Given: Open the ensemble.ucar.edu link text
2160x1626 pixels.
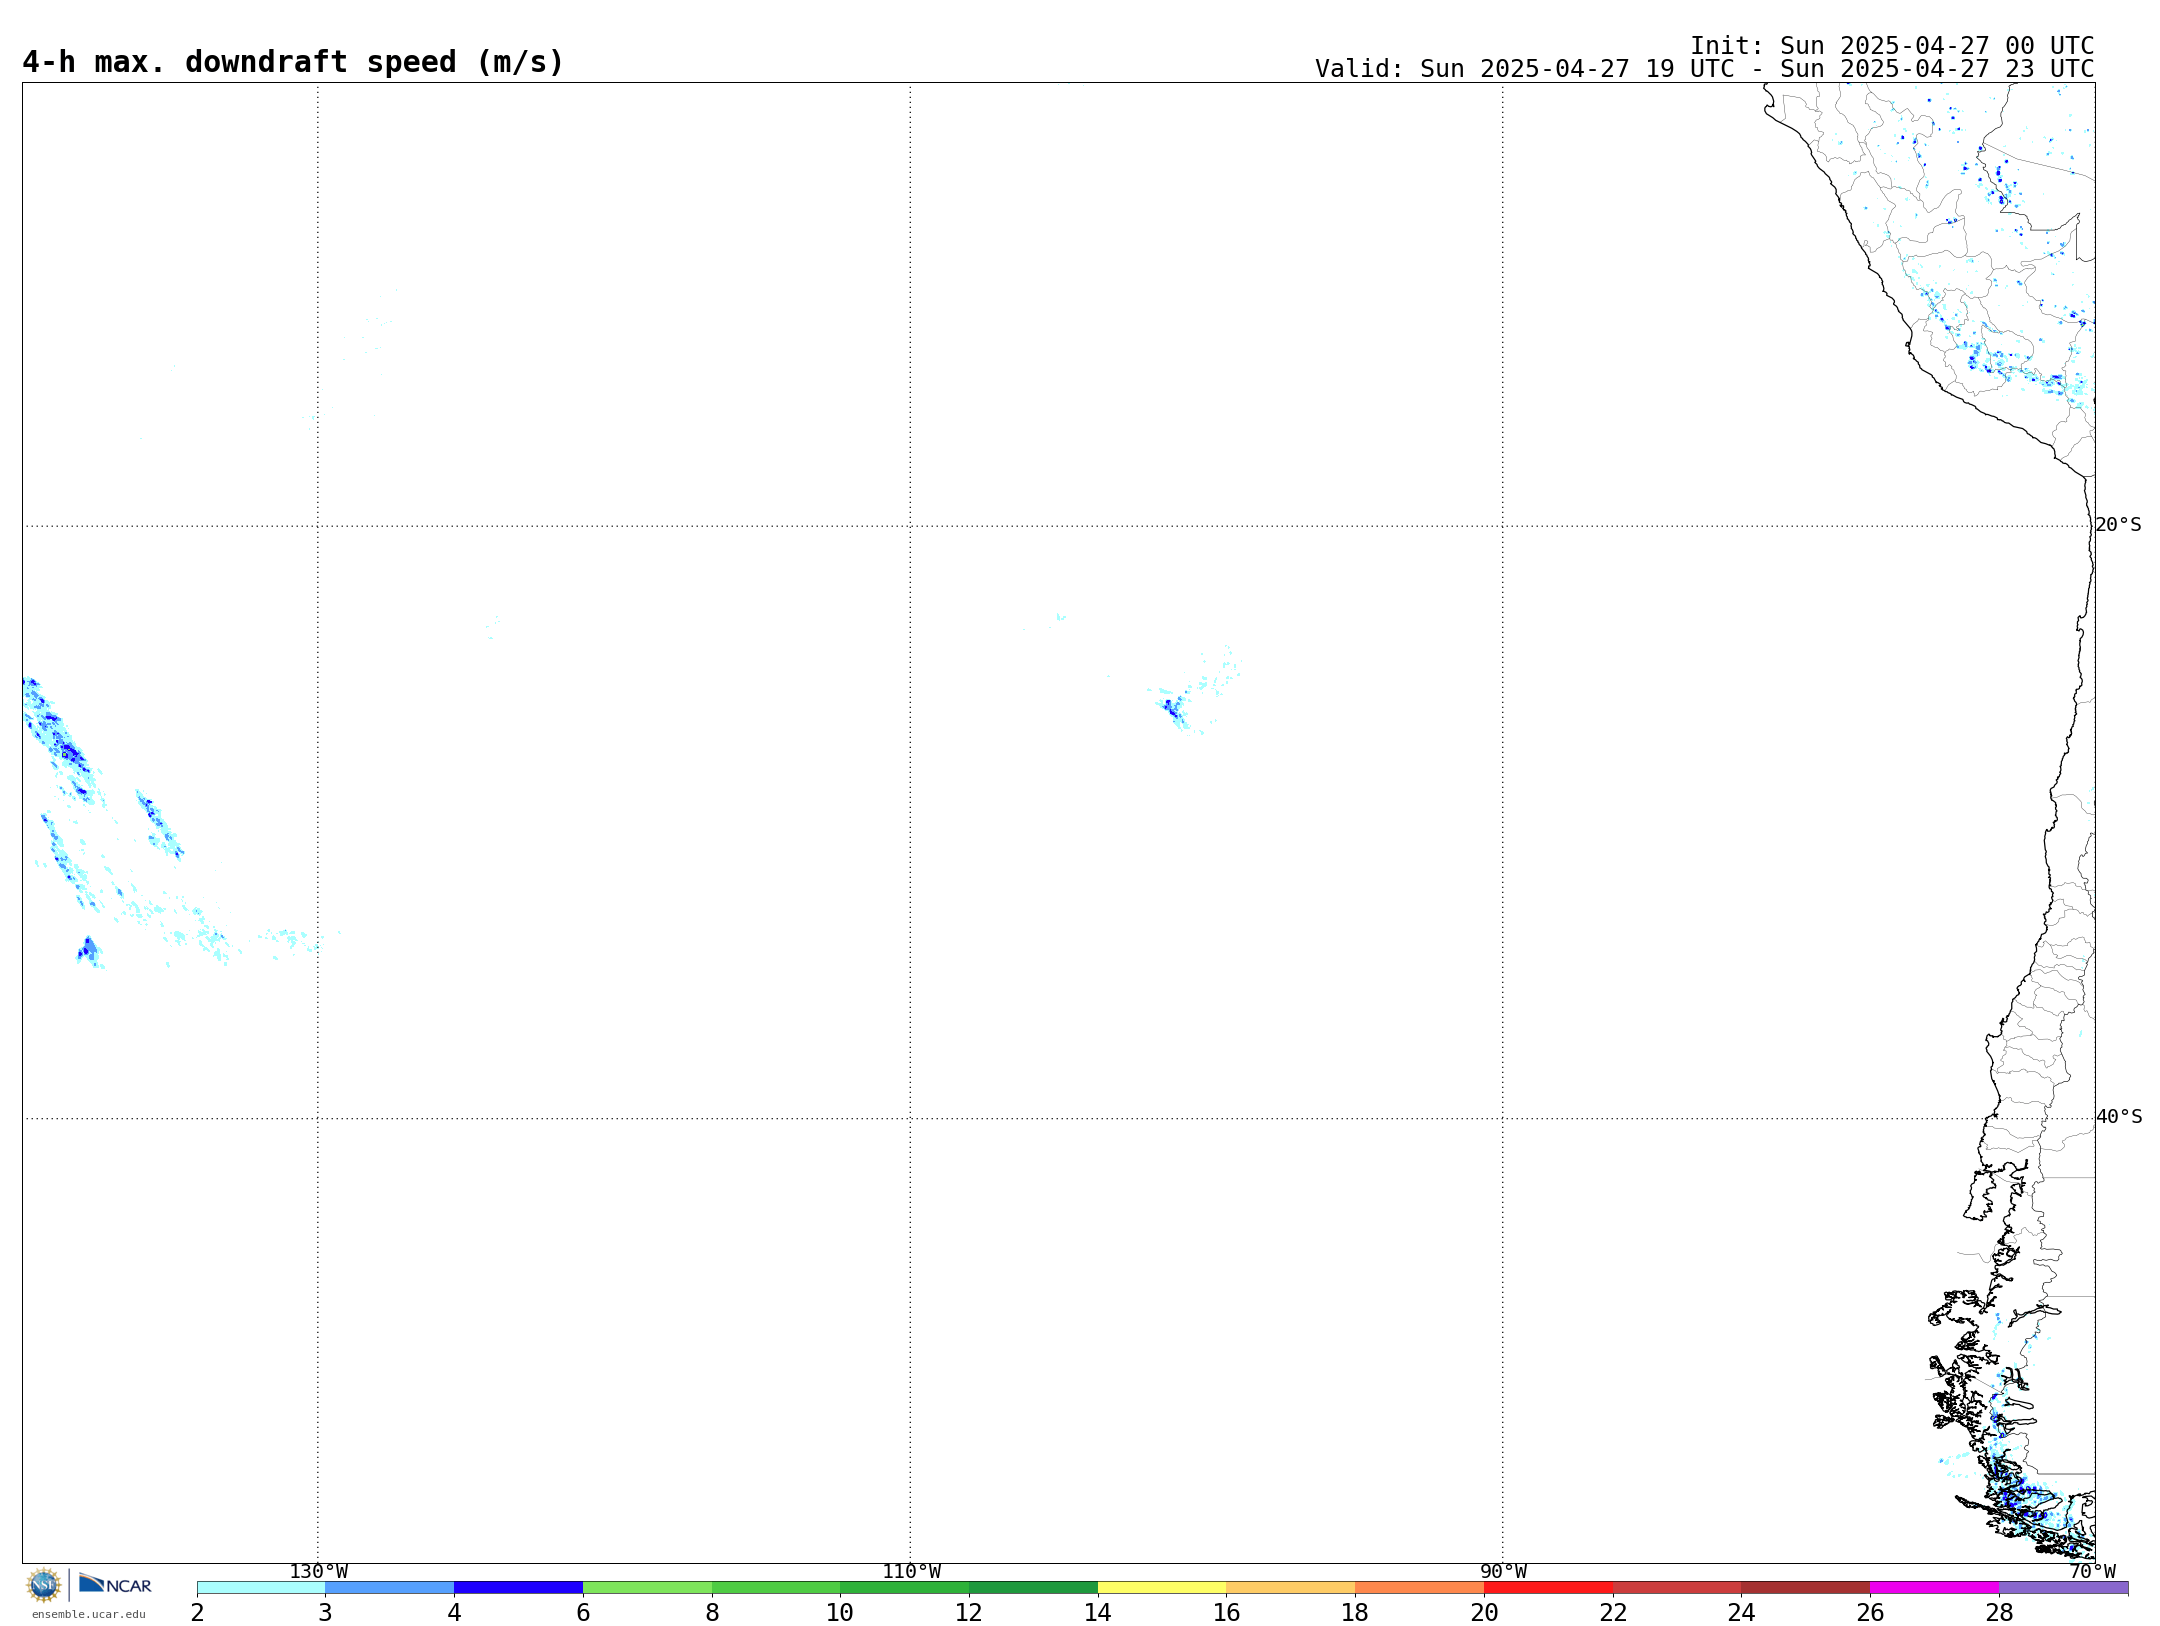Looking at the screenshot, I should click(x=88, y=1614).
